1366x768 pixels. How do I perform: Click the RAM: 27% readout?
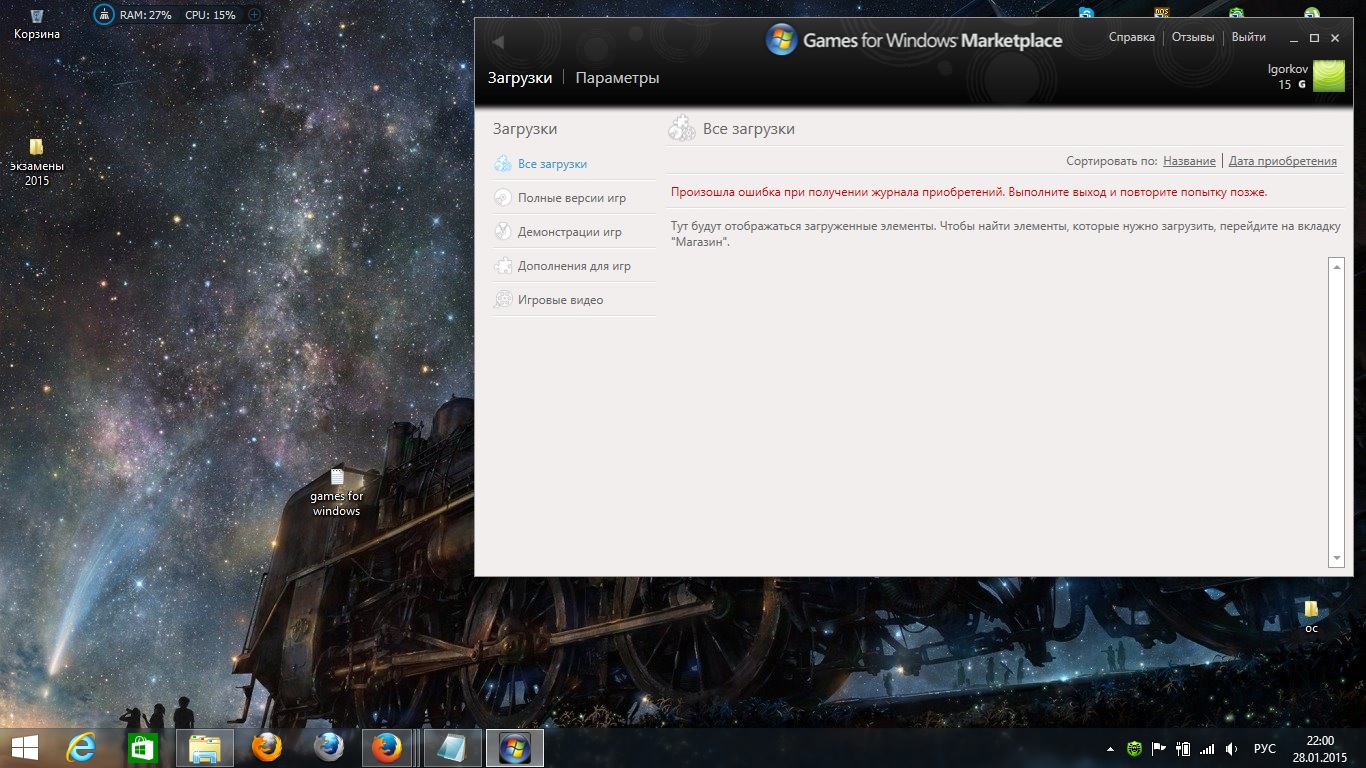[x=146, y=15]
